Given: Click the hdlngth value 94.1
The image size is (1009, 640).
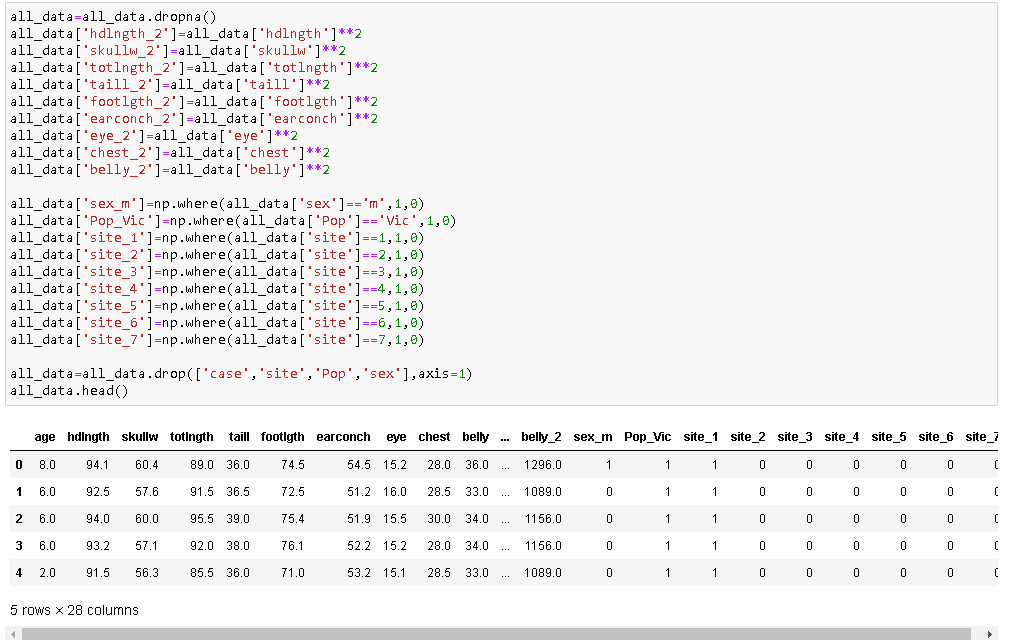Looking at the screenshot, I should (x=97, y=464).
